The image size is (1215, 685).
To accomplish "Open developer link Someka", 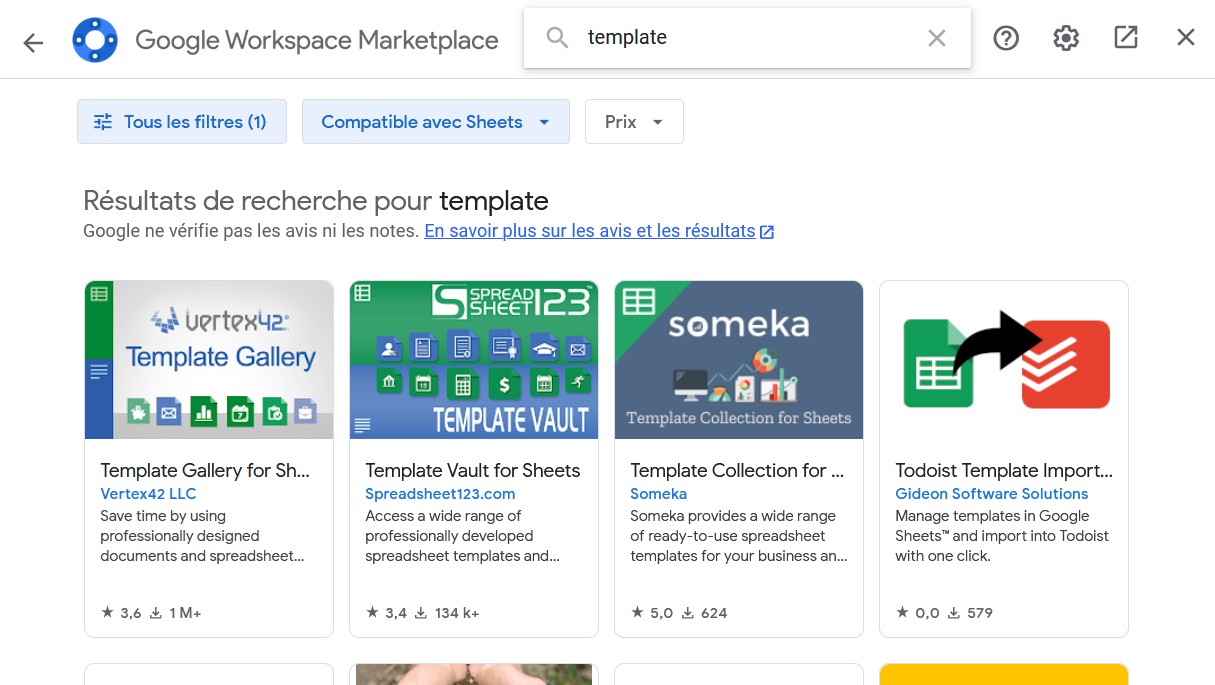I will 658,494.
